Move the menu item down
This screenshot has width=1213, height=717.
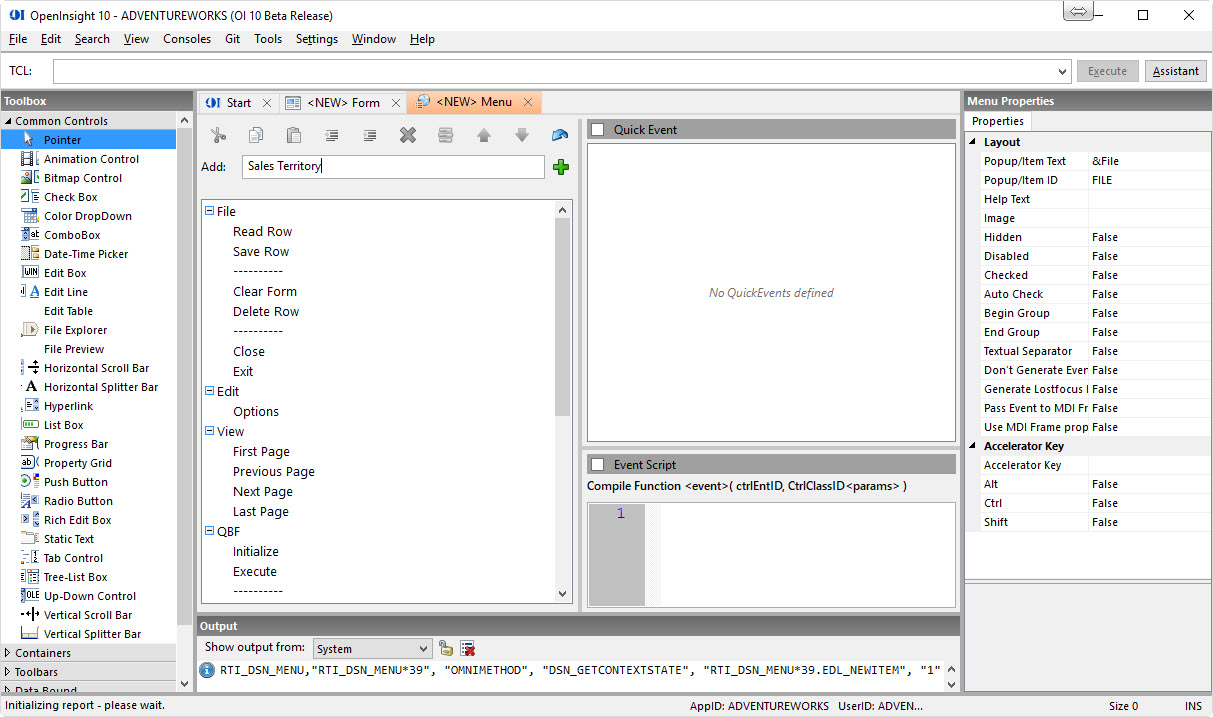pyautogui.click(x=521, y=135)
